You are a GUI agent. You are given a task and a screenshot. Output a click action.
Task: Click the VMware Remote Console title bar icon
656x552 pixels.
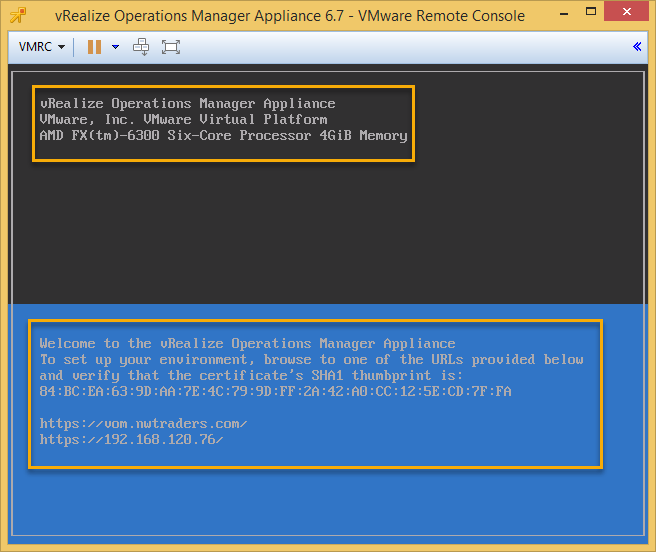pyautogui.click(x=16, y=16)
